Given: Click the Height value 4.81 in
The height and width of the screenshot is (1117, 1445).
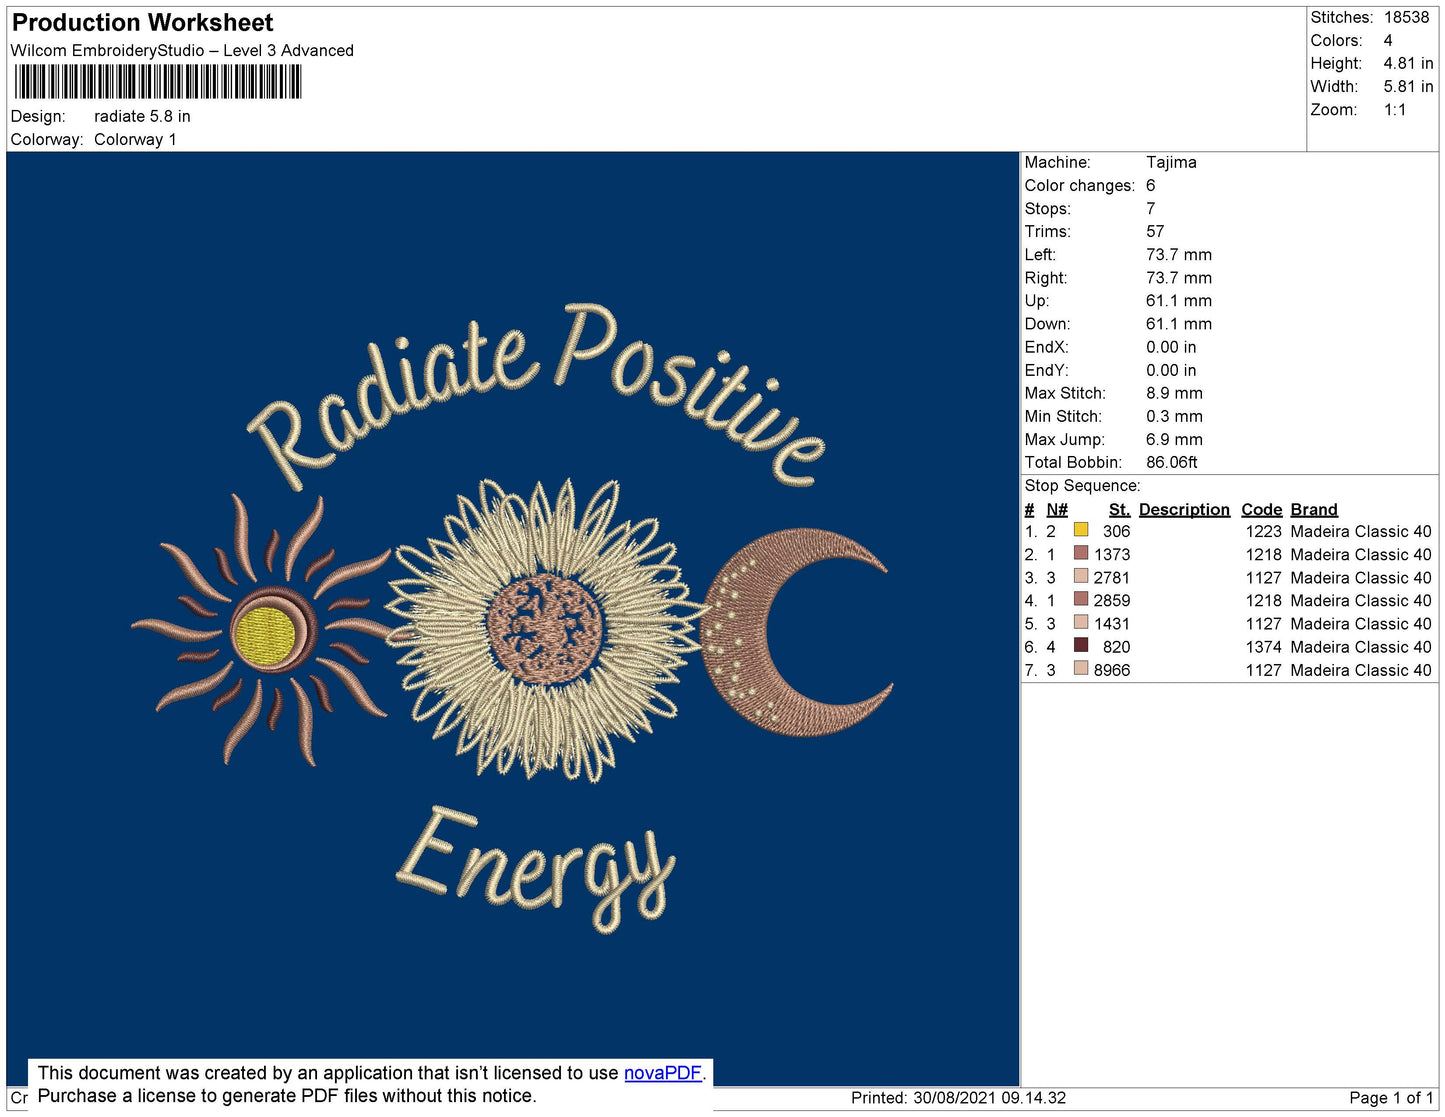Looking at the screenshot, I should point(1408,63).
